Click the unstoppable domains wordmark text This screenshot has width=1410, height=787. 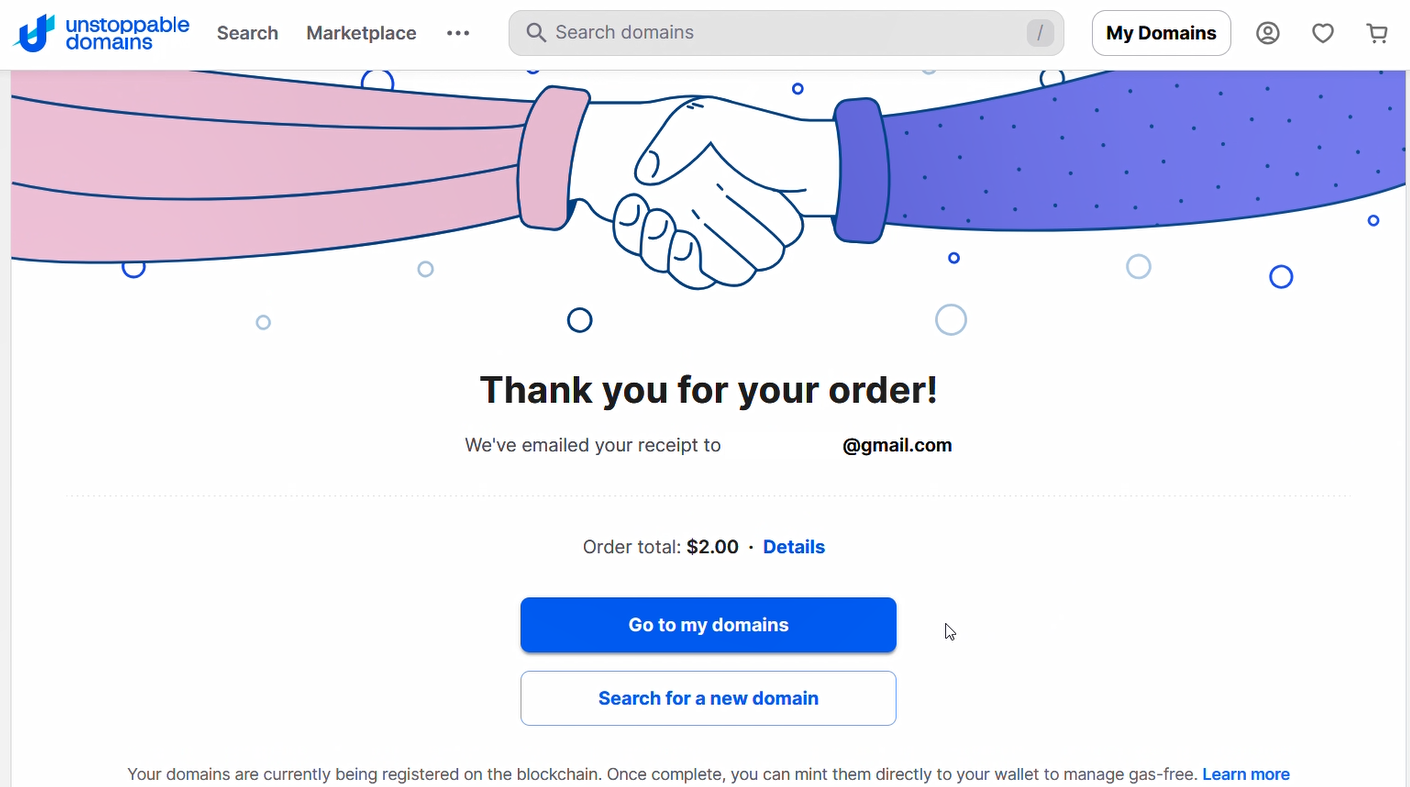pos(127,33)
